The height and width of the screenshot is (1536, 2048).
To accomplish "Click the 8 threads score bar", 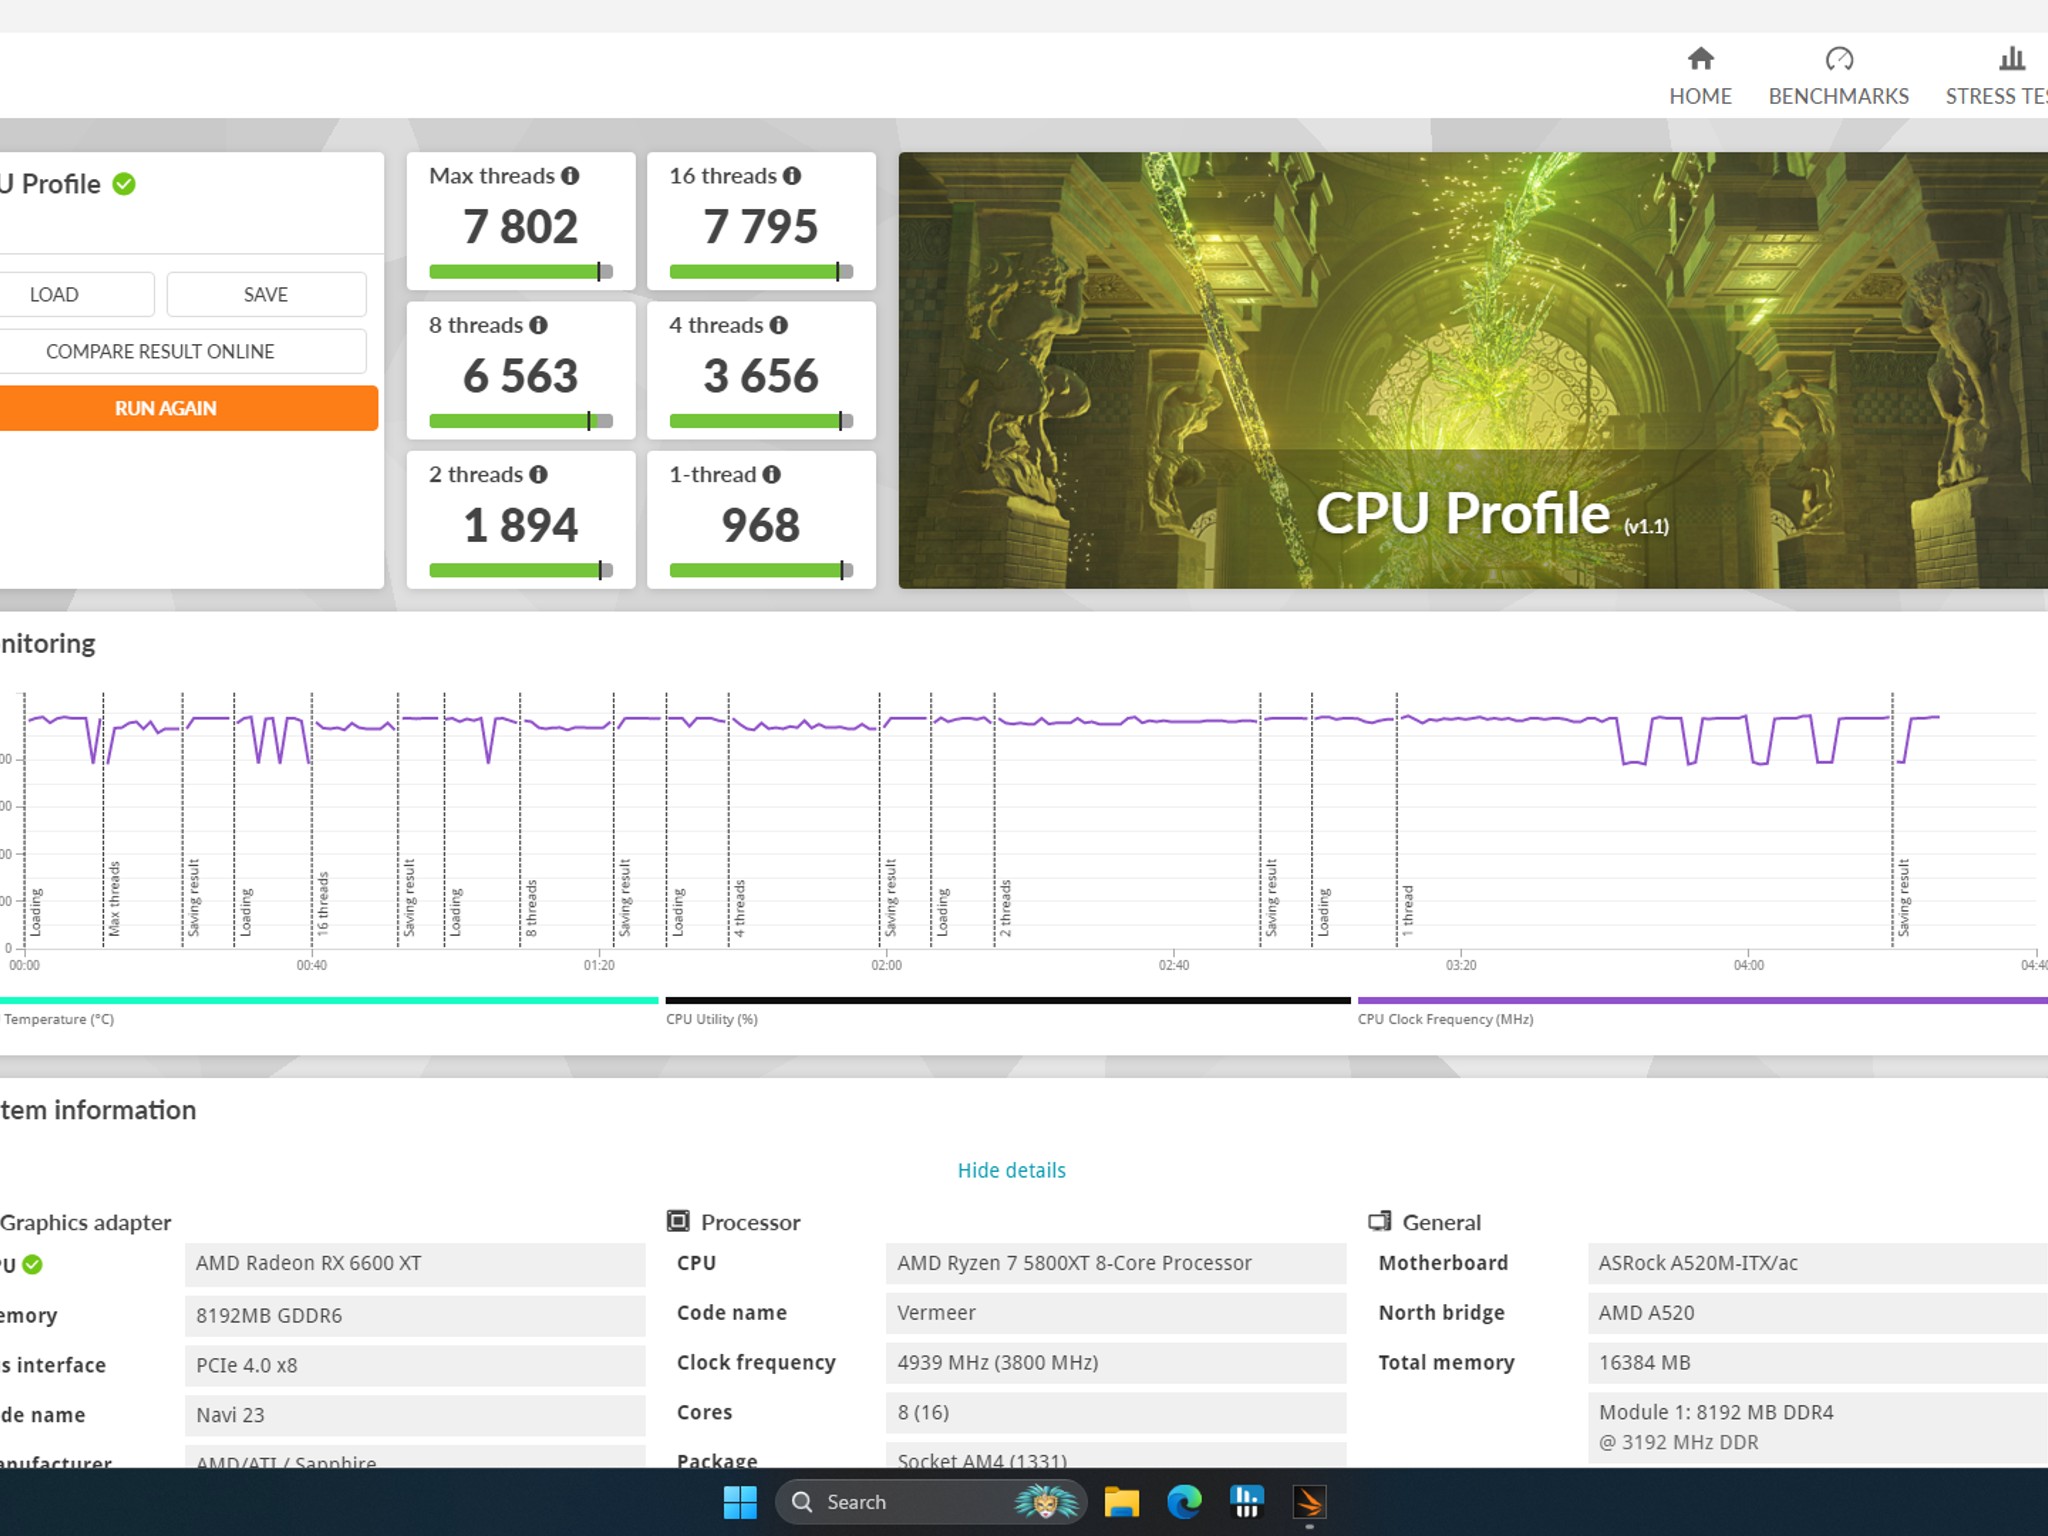I will pos(520,421).
